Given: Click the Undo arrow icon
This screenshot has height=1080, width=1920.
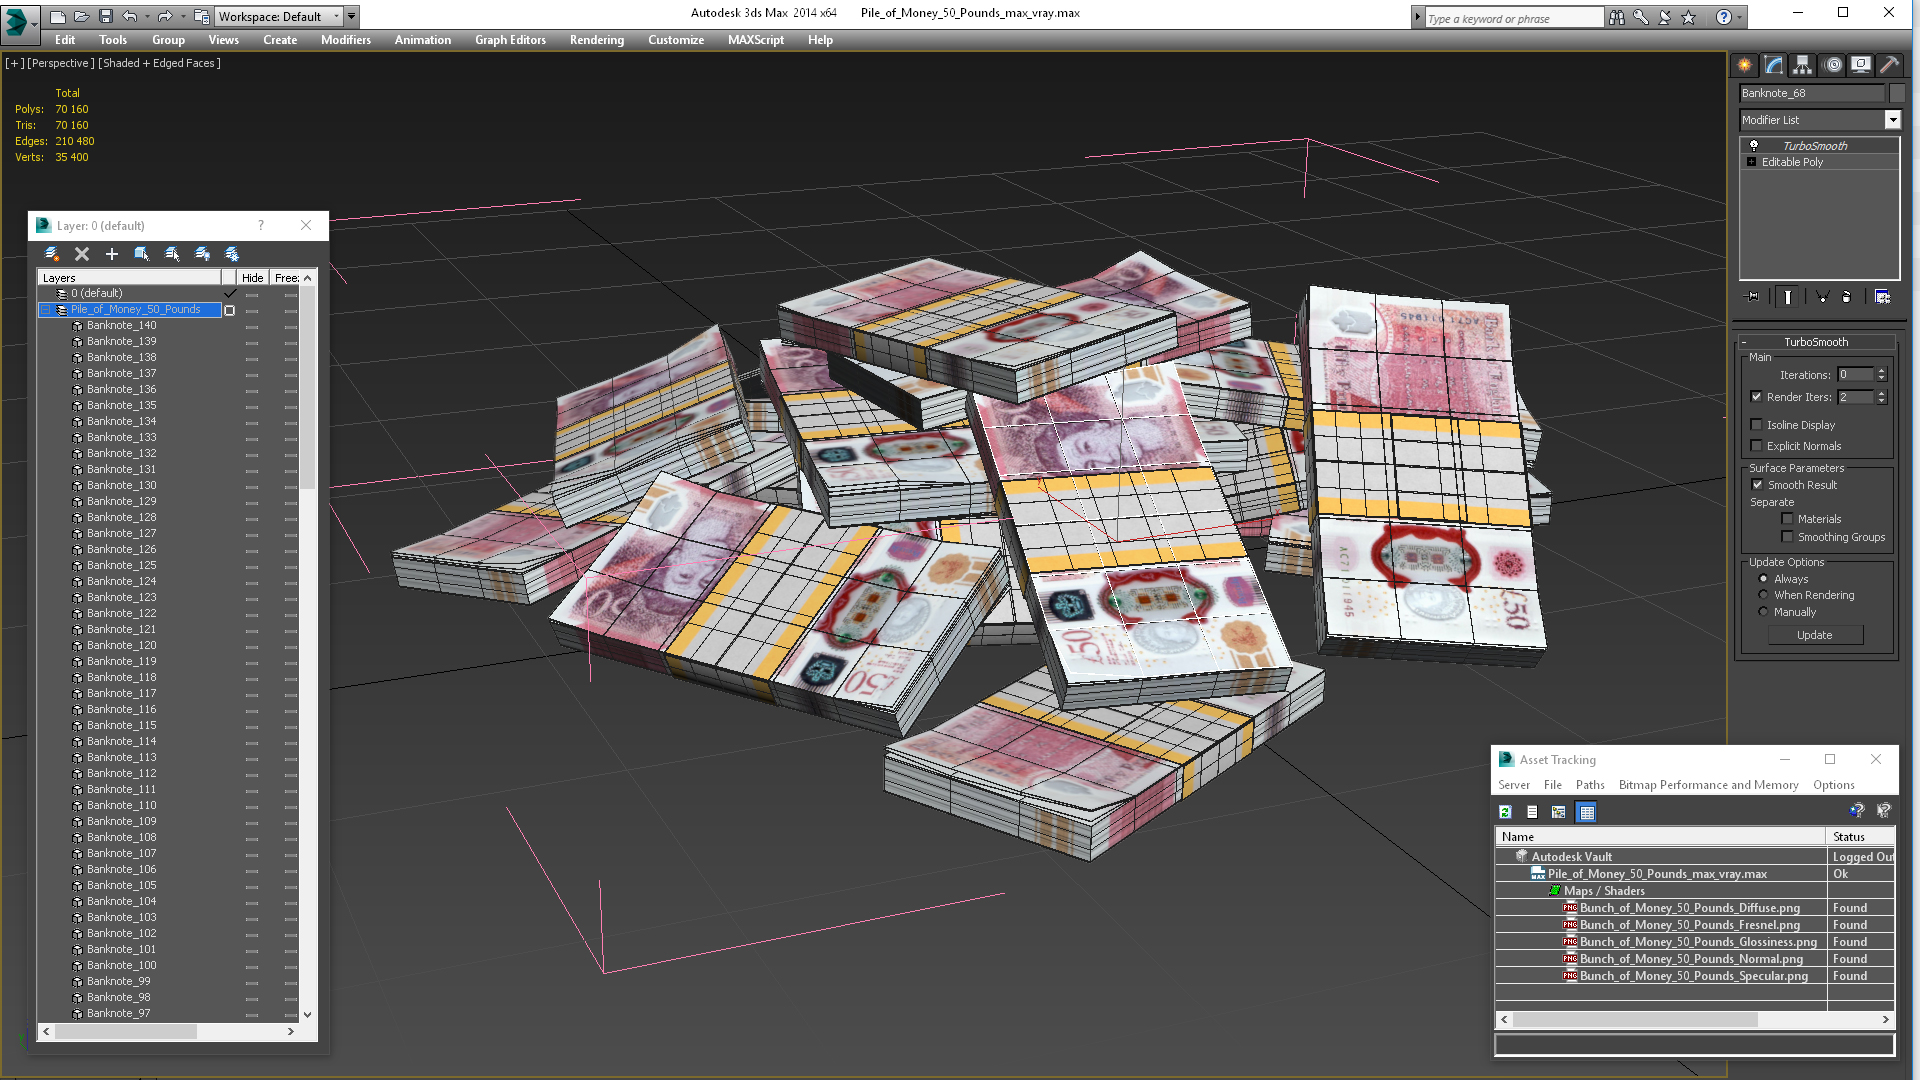Looking at the screenshot, I should [x=129, y=17].
